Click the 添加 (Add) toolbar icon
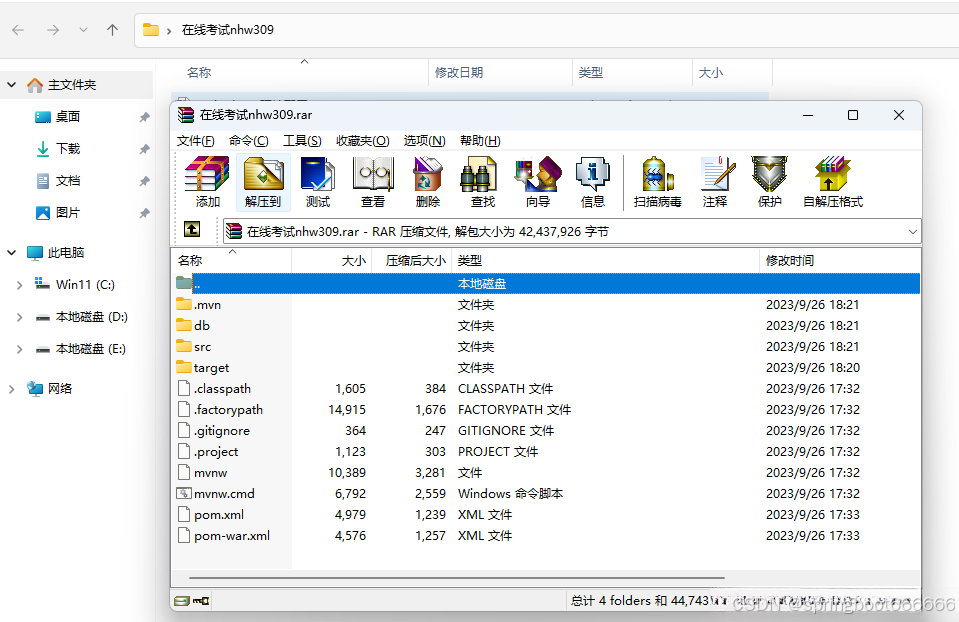The height and width of the screenshot is (622, 959). [207, 182]
